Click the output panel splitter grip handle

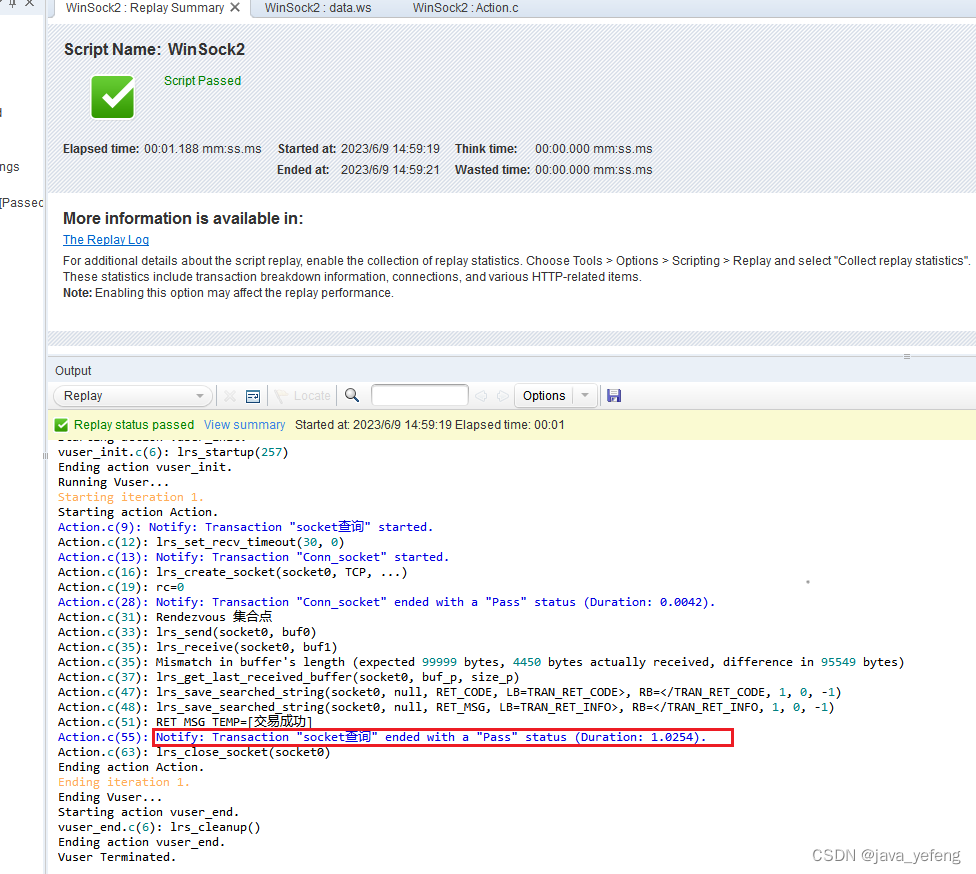907,356
